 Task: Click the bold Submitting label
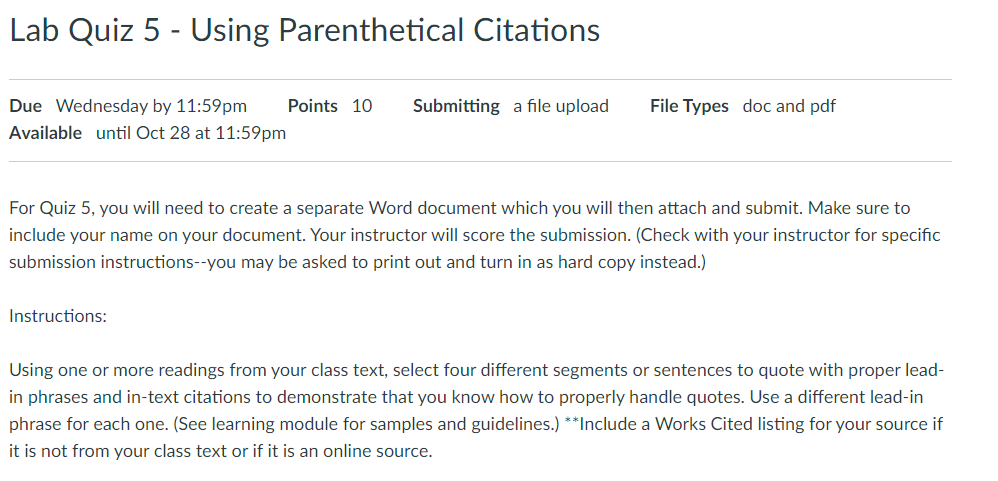coord(456,106)
